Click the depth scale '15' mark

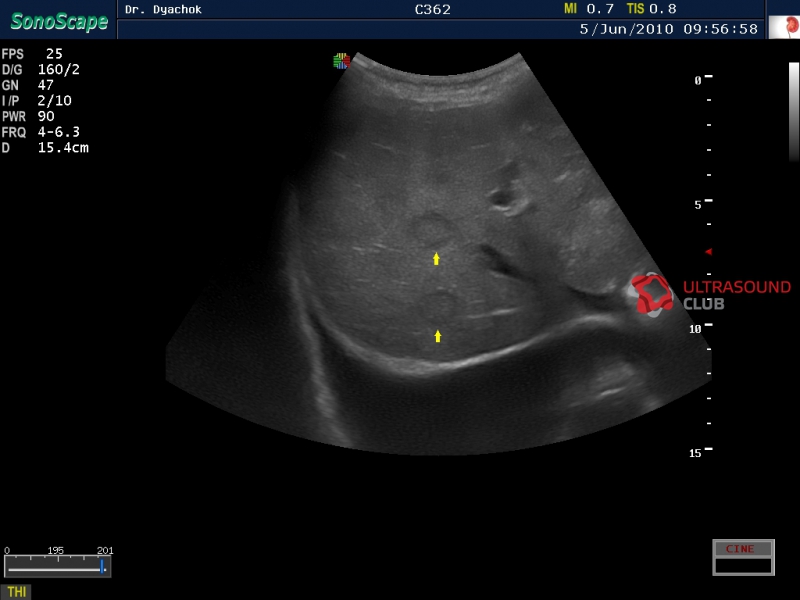tap(695, 453)
